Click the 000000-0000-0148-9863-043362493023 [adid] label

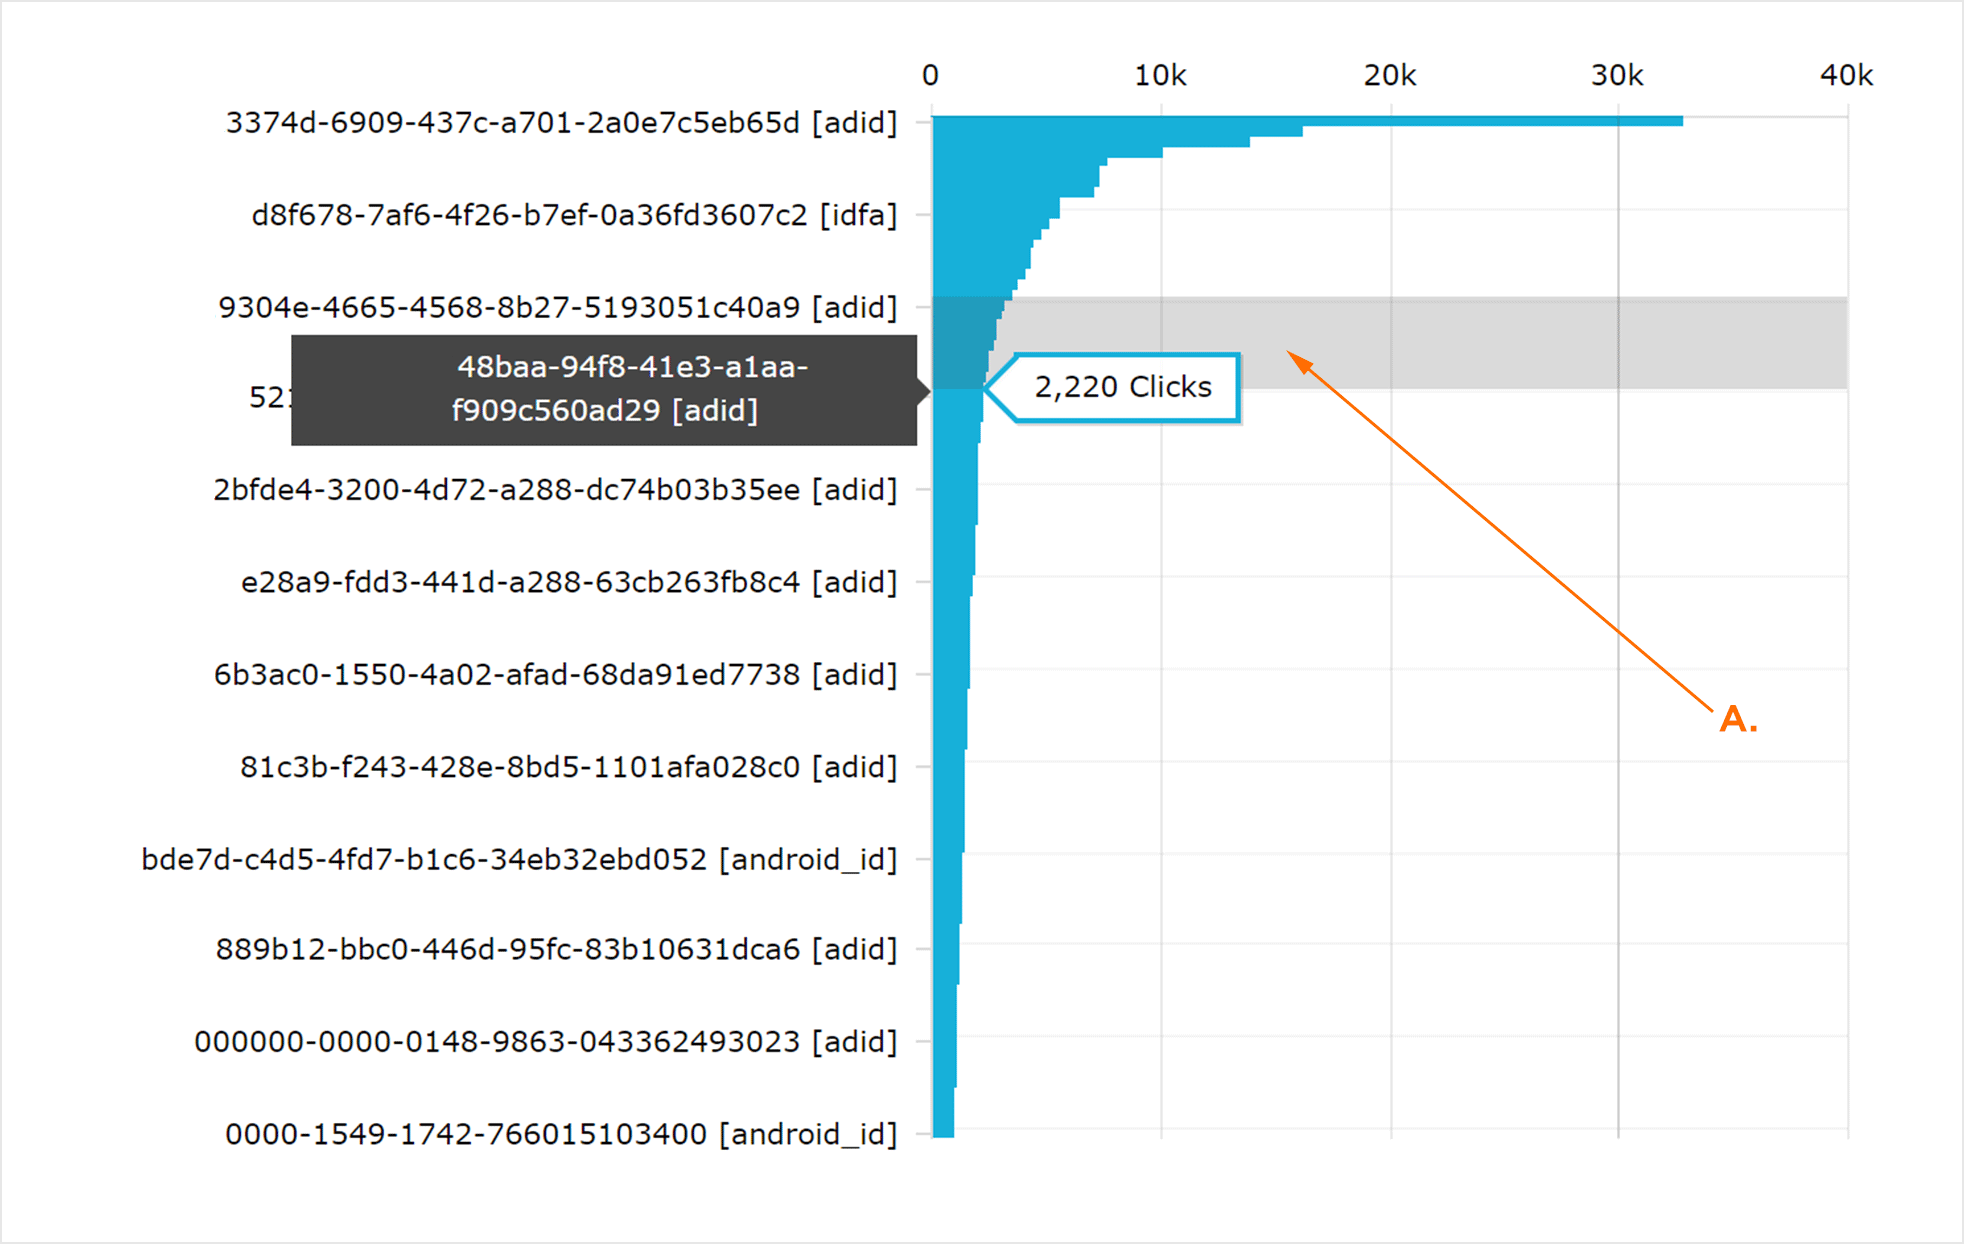click(545, 1042)
